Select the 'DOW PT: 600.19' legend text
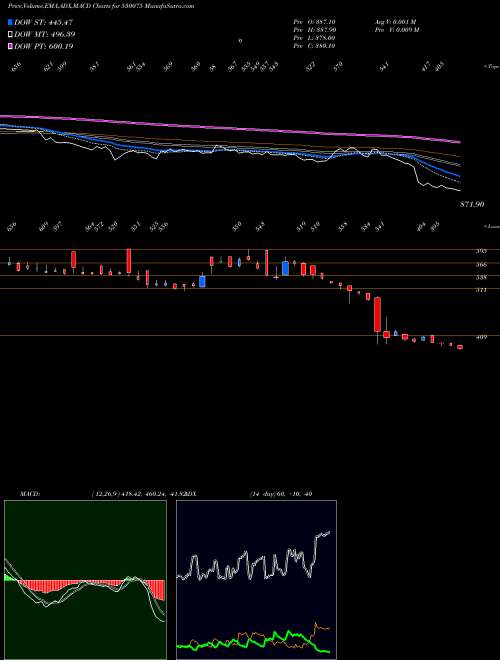 [x=44, y=46]
